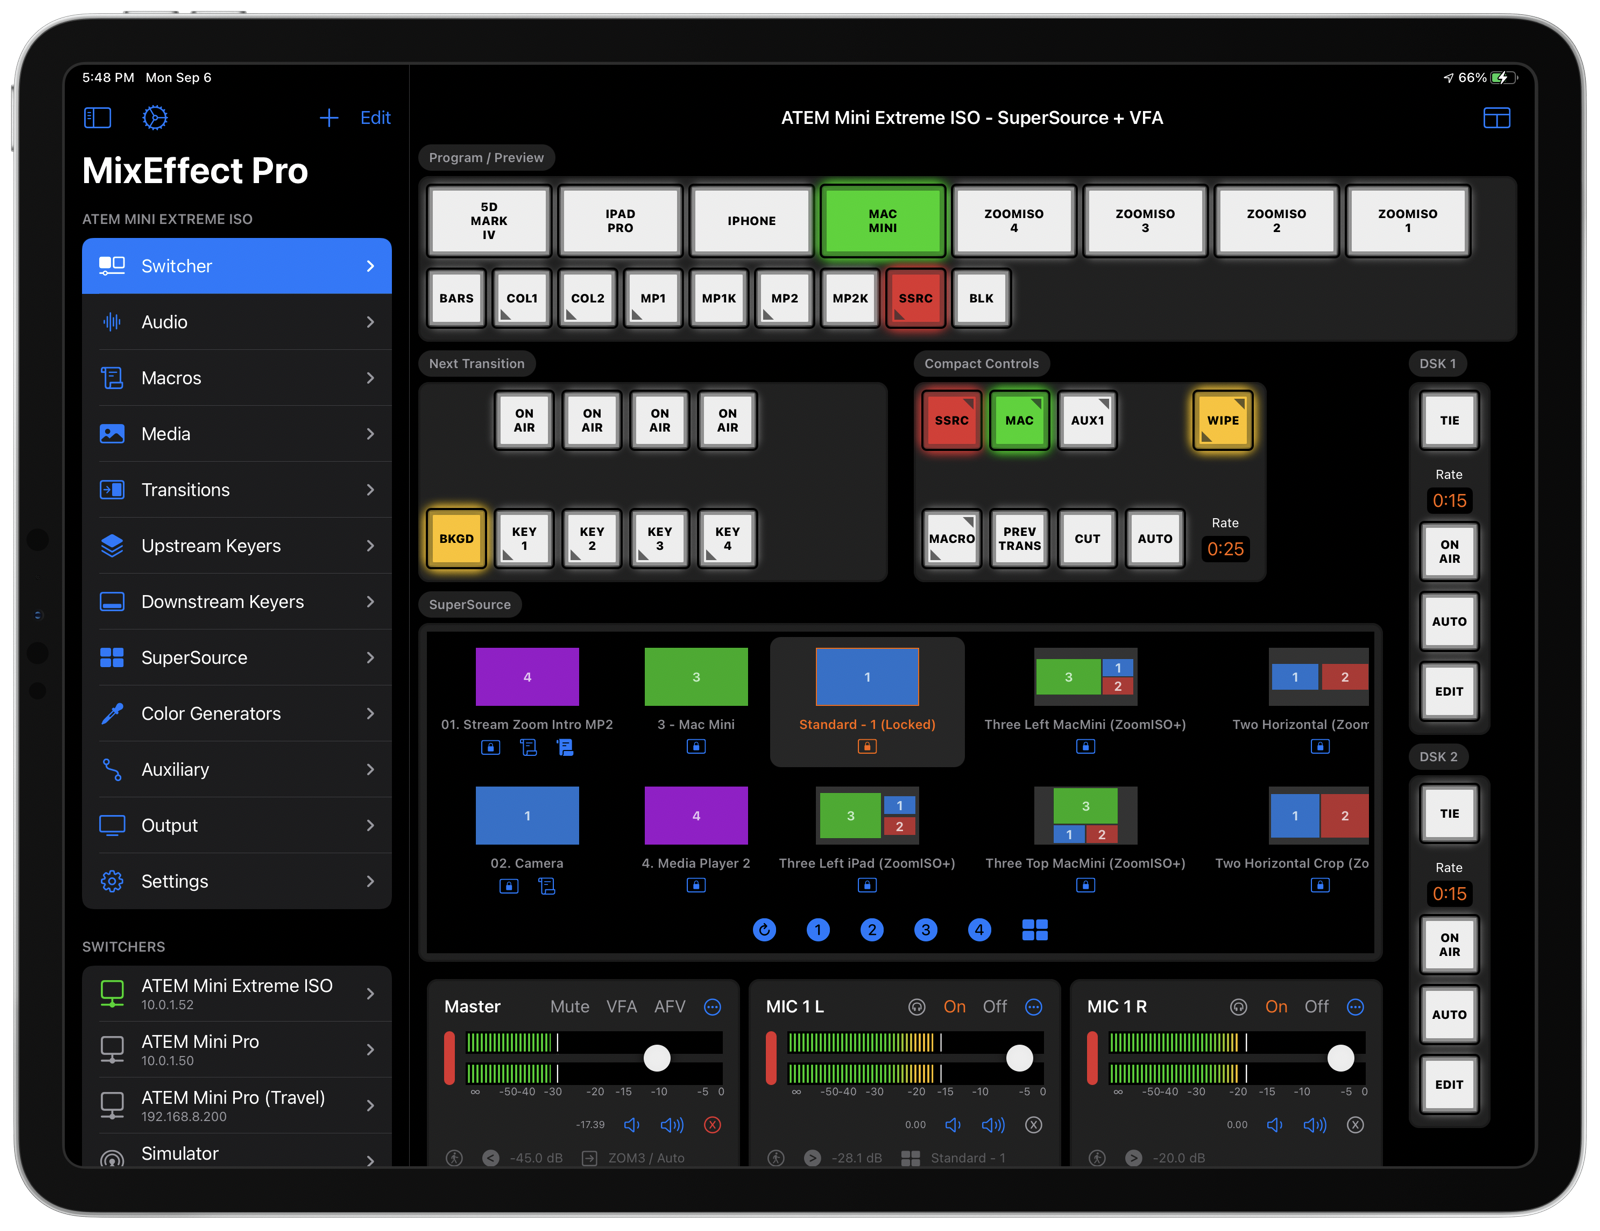
Task: Toggle first ON AIR keyer button
Action: tap(524, 420)
